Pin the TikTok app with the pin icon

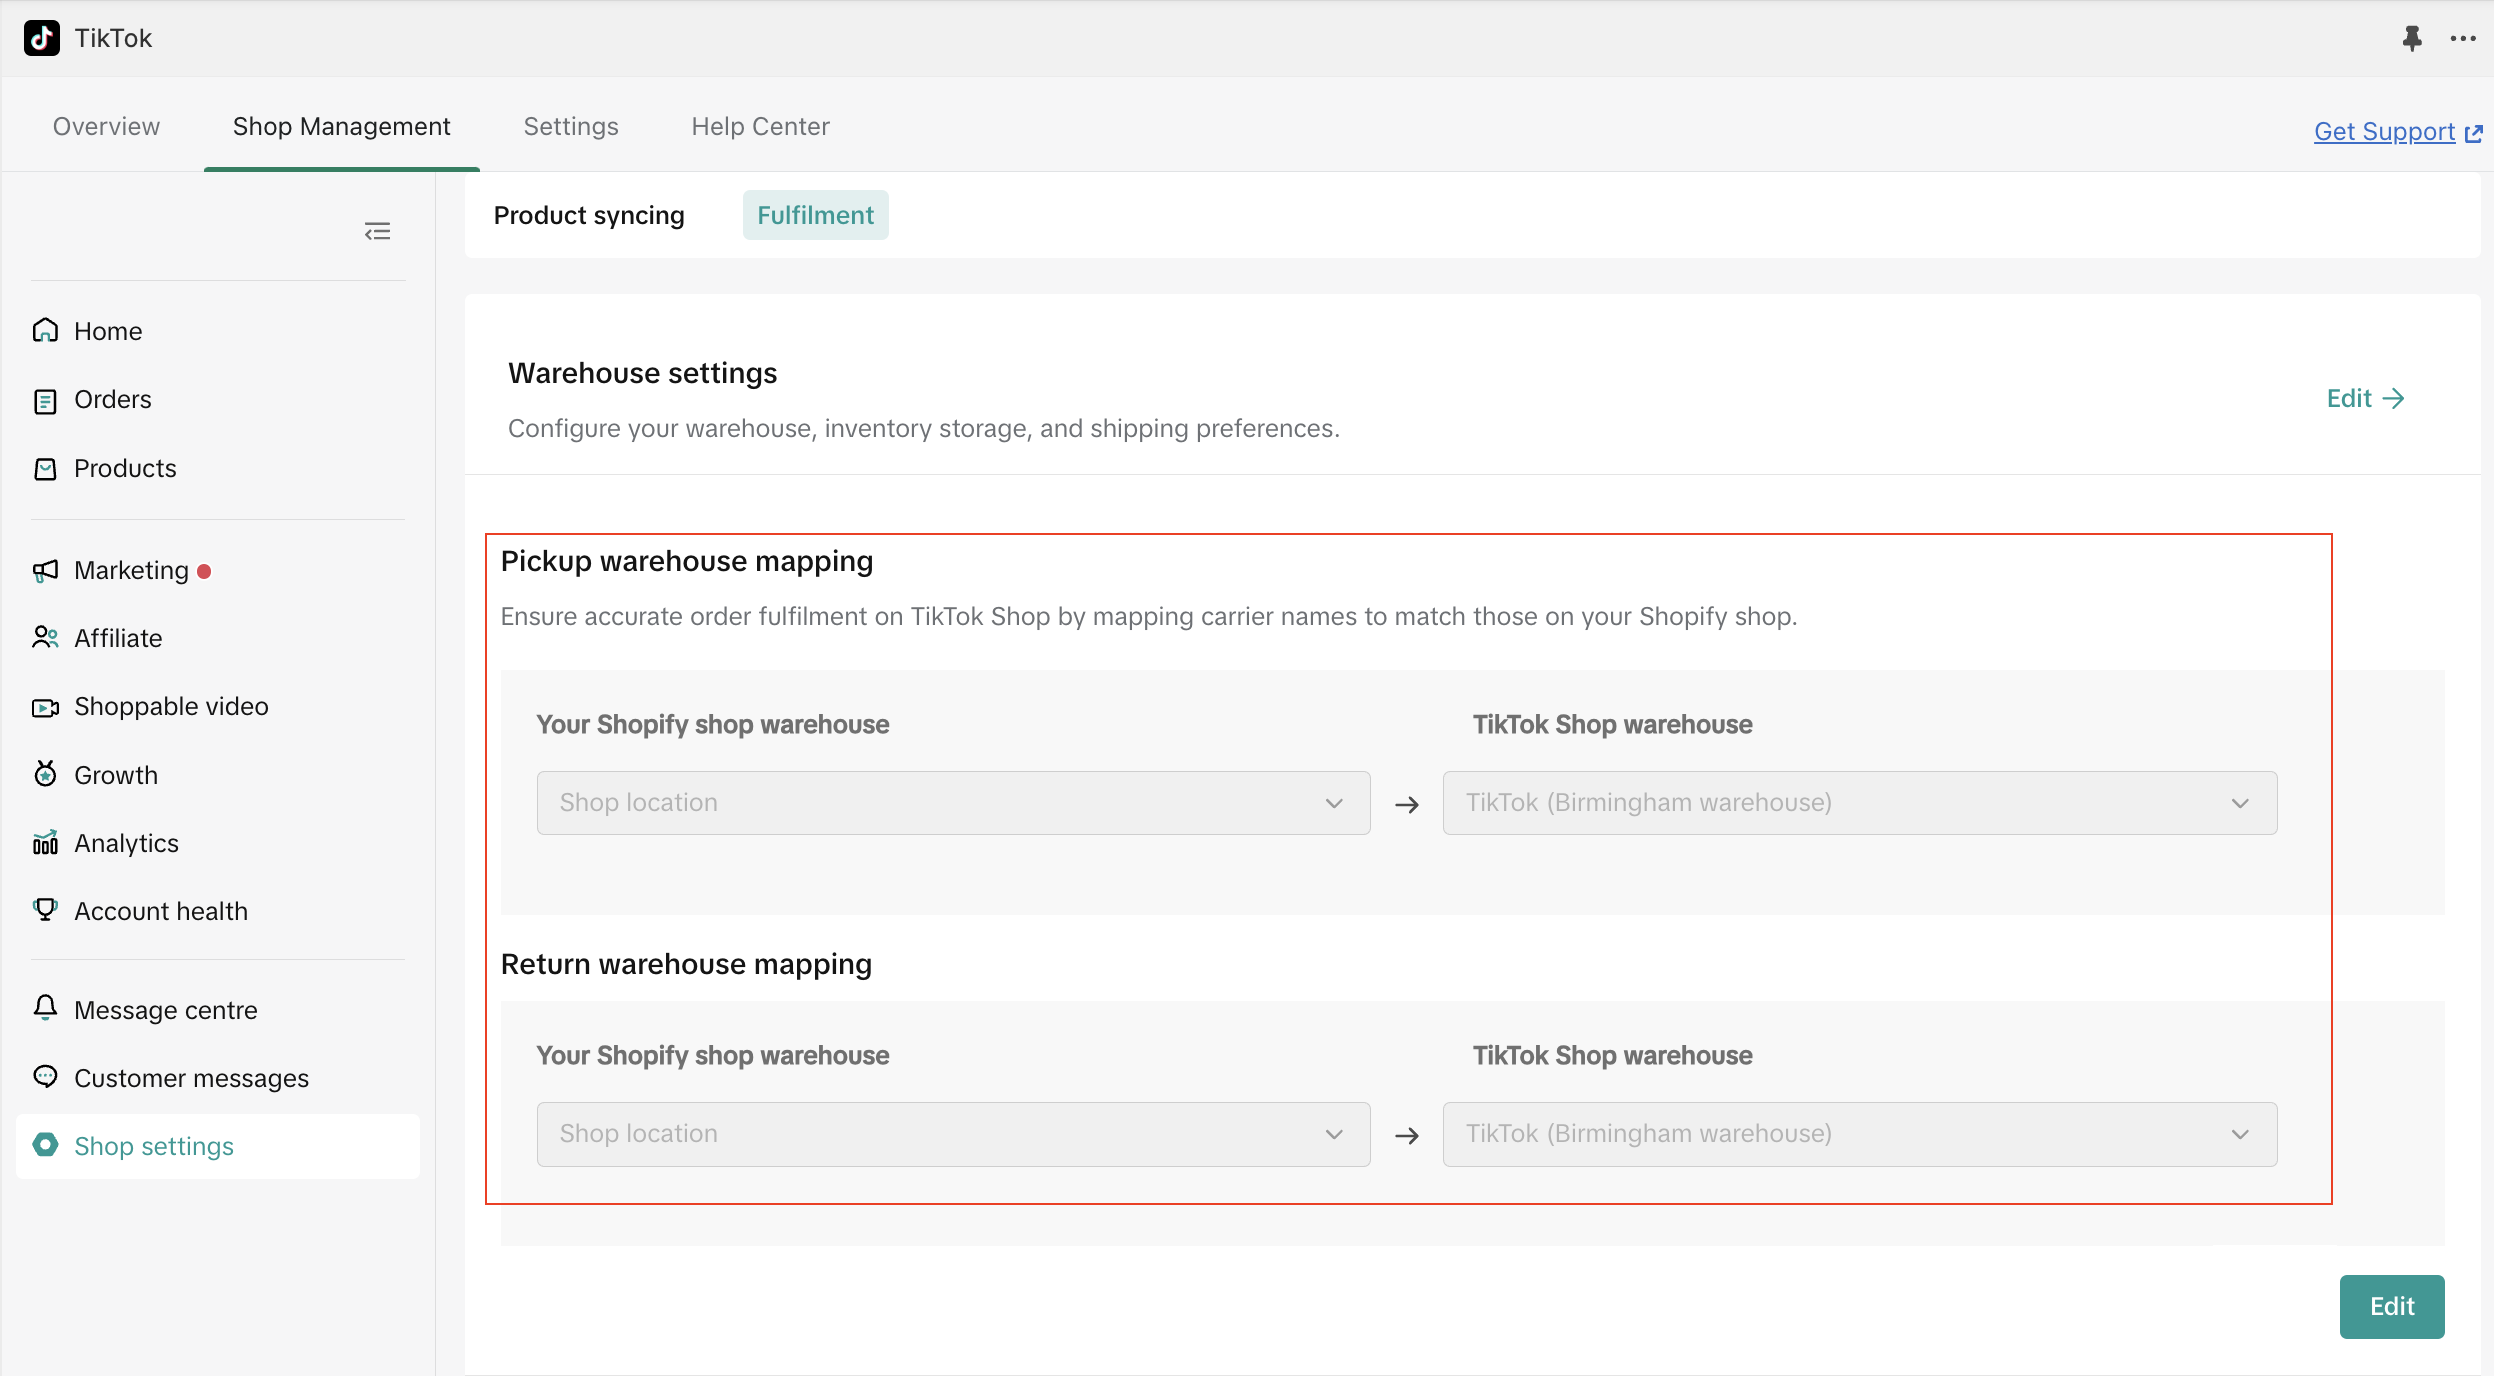(x=2412, y=38)
